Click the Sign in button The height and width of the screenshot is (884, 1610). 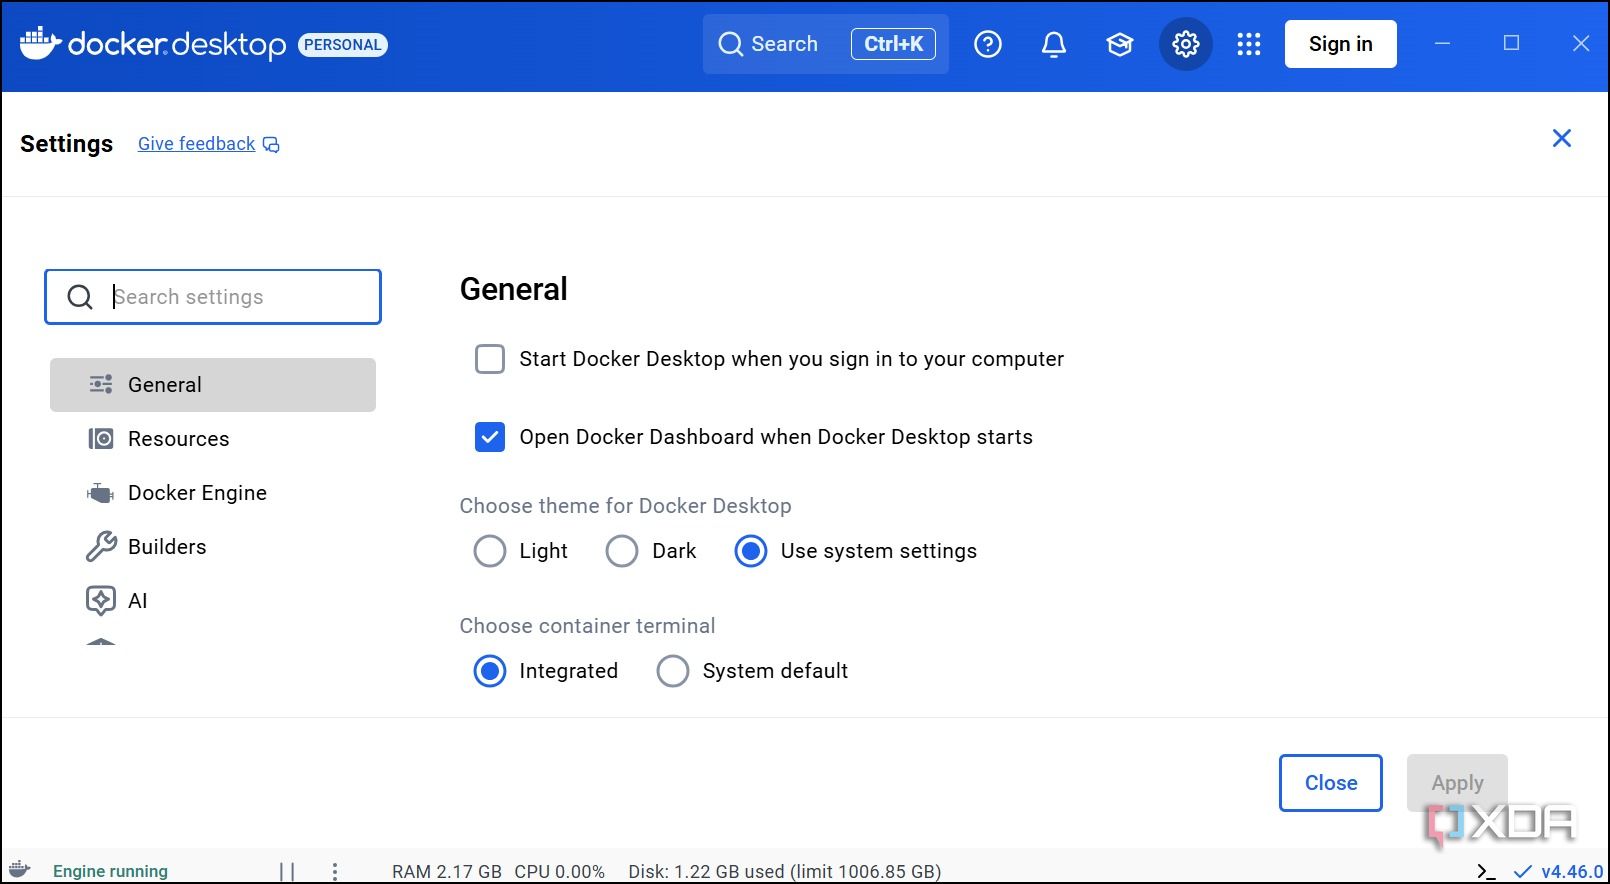1340,44
